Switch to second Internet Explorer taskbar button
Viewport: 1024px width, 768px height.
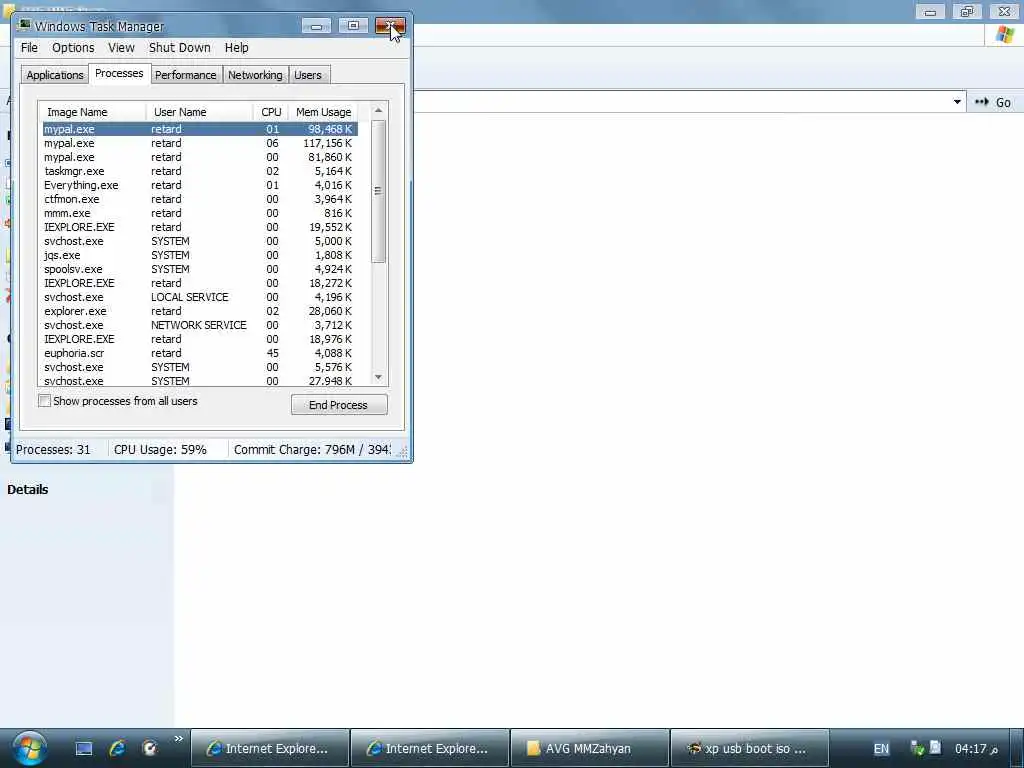pos(430,748)
